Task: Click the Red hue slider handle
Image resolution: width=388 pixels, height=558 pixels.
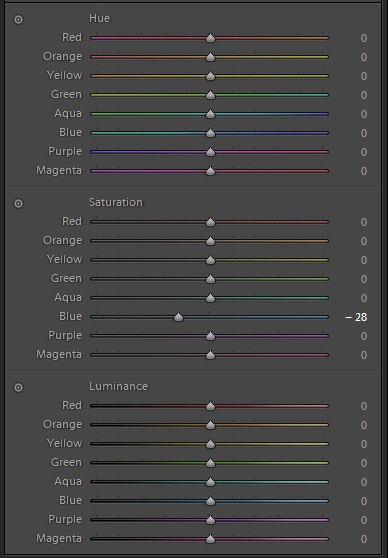Action: [210, 38]
